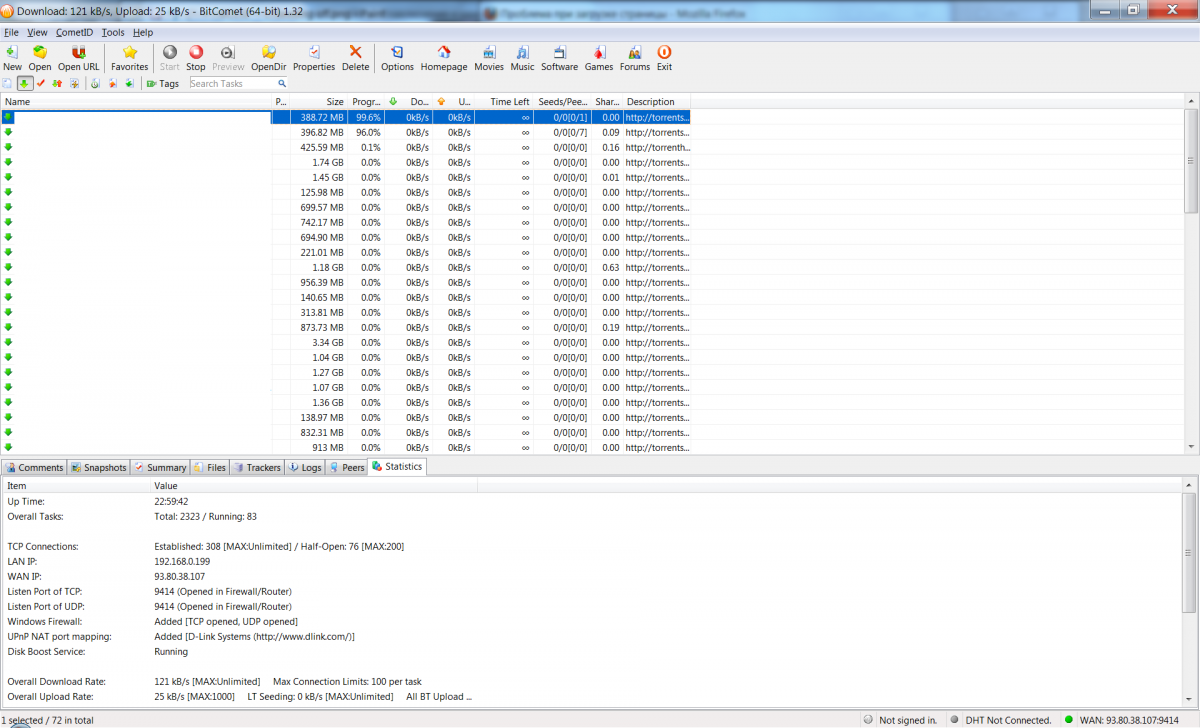
Task: Open the Tools menu
Action: coord(113,32)
